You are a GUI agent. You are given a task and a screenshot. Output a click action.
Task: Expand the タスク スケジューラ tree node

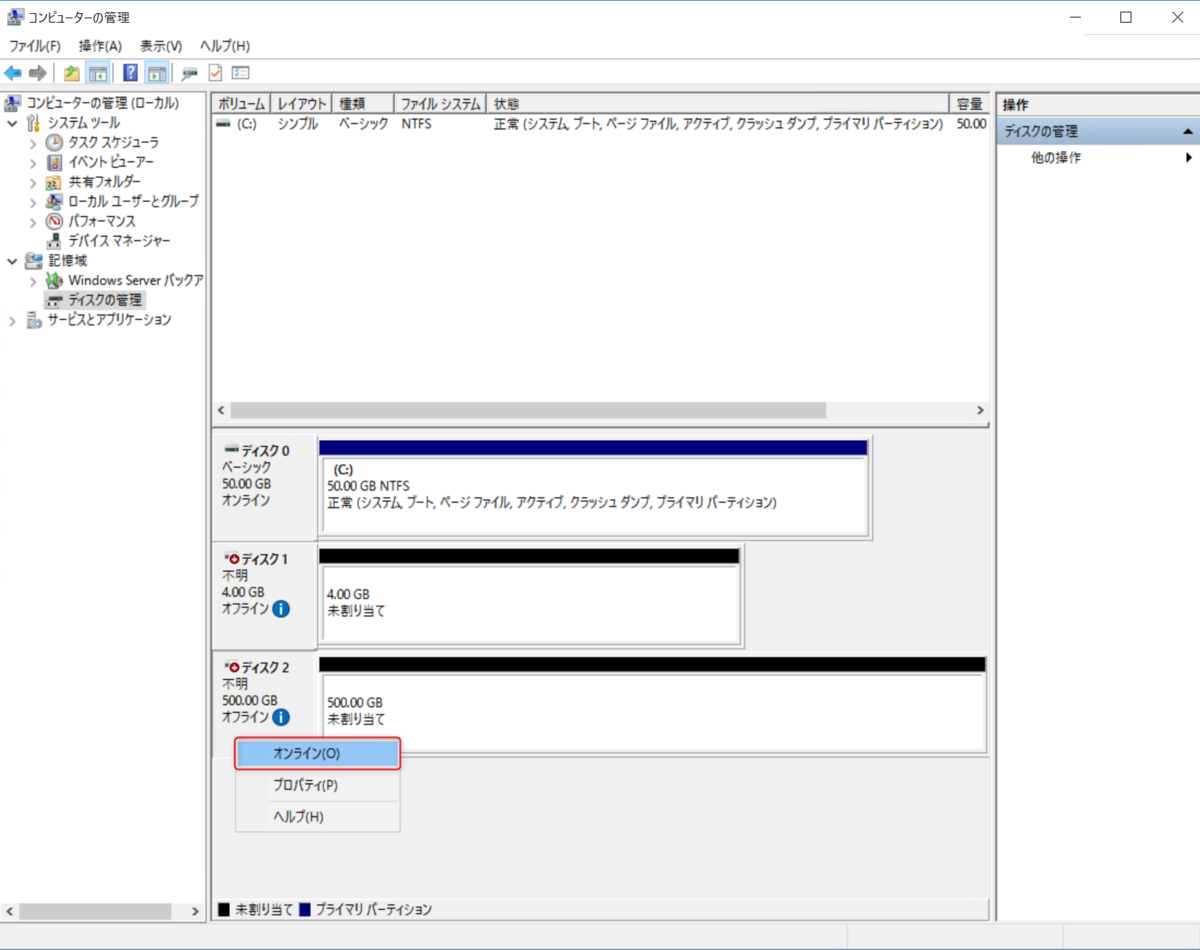click(x=33, y=142)
